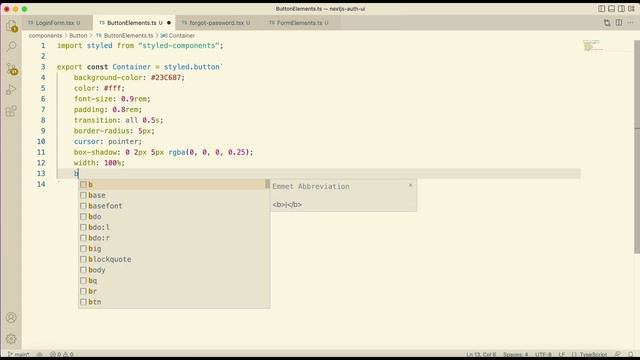Click 'ButtonElements.ts' in the breadcrumb

[128, 36]
